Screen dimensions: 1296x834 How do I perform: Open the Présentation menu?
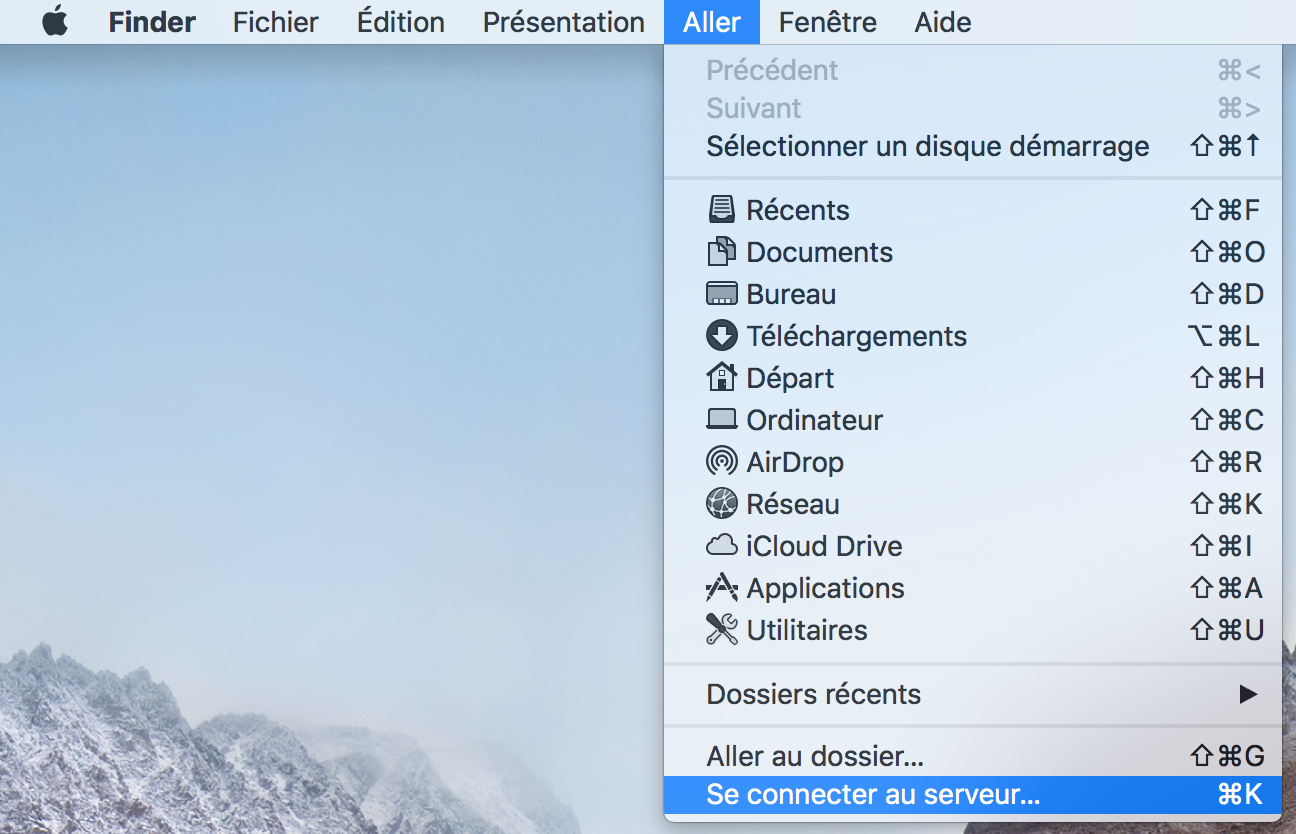click(x=563, y=22)
